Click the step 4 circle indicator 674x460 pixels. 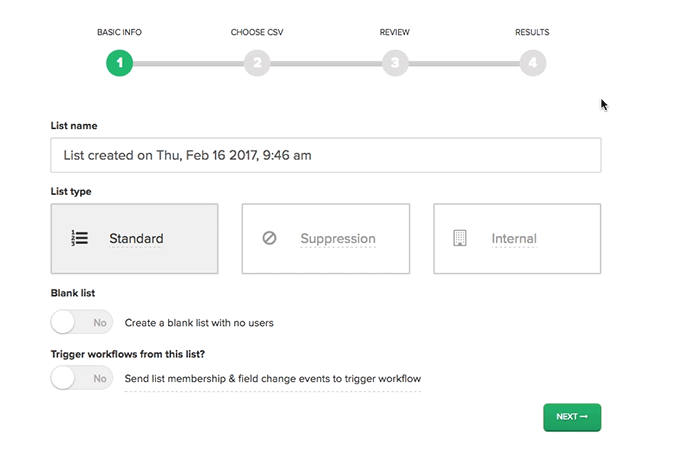pos(533,63)
